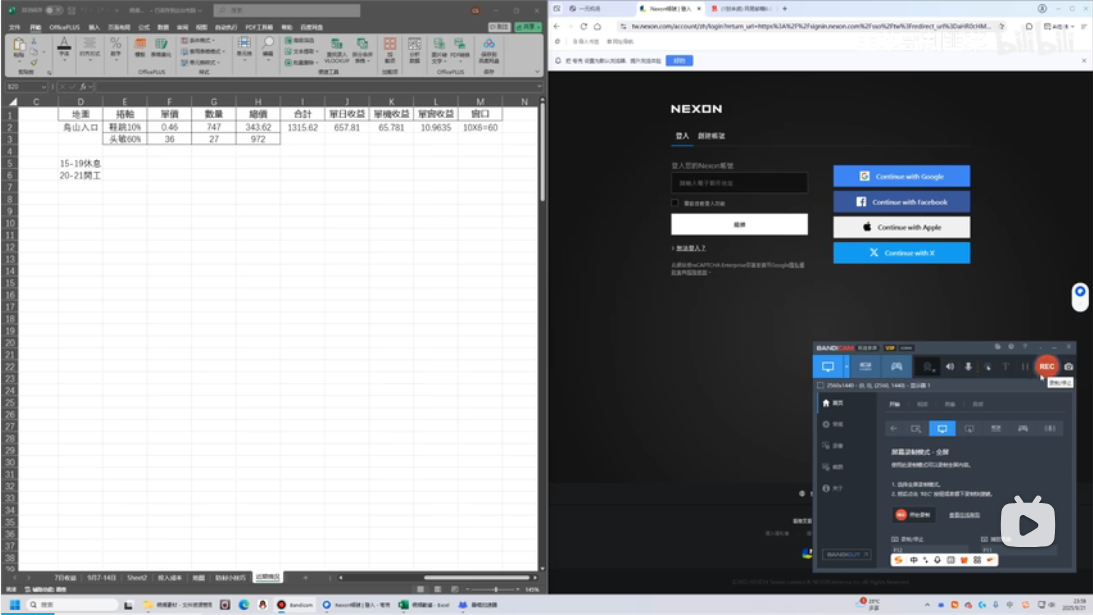
Task: Click the browser home icon
Action: [597, 26]
